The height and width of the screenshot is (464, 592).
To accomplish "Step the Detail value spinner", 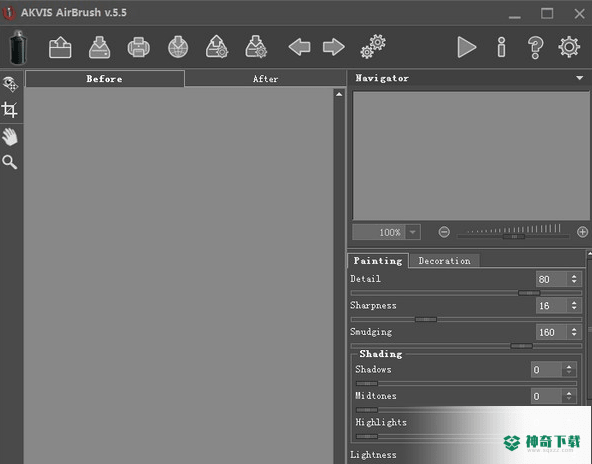I will pyautogui.click(x=574, y=279).
